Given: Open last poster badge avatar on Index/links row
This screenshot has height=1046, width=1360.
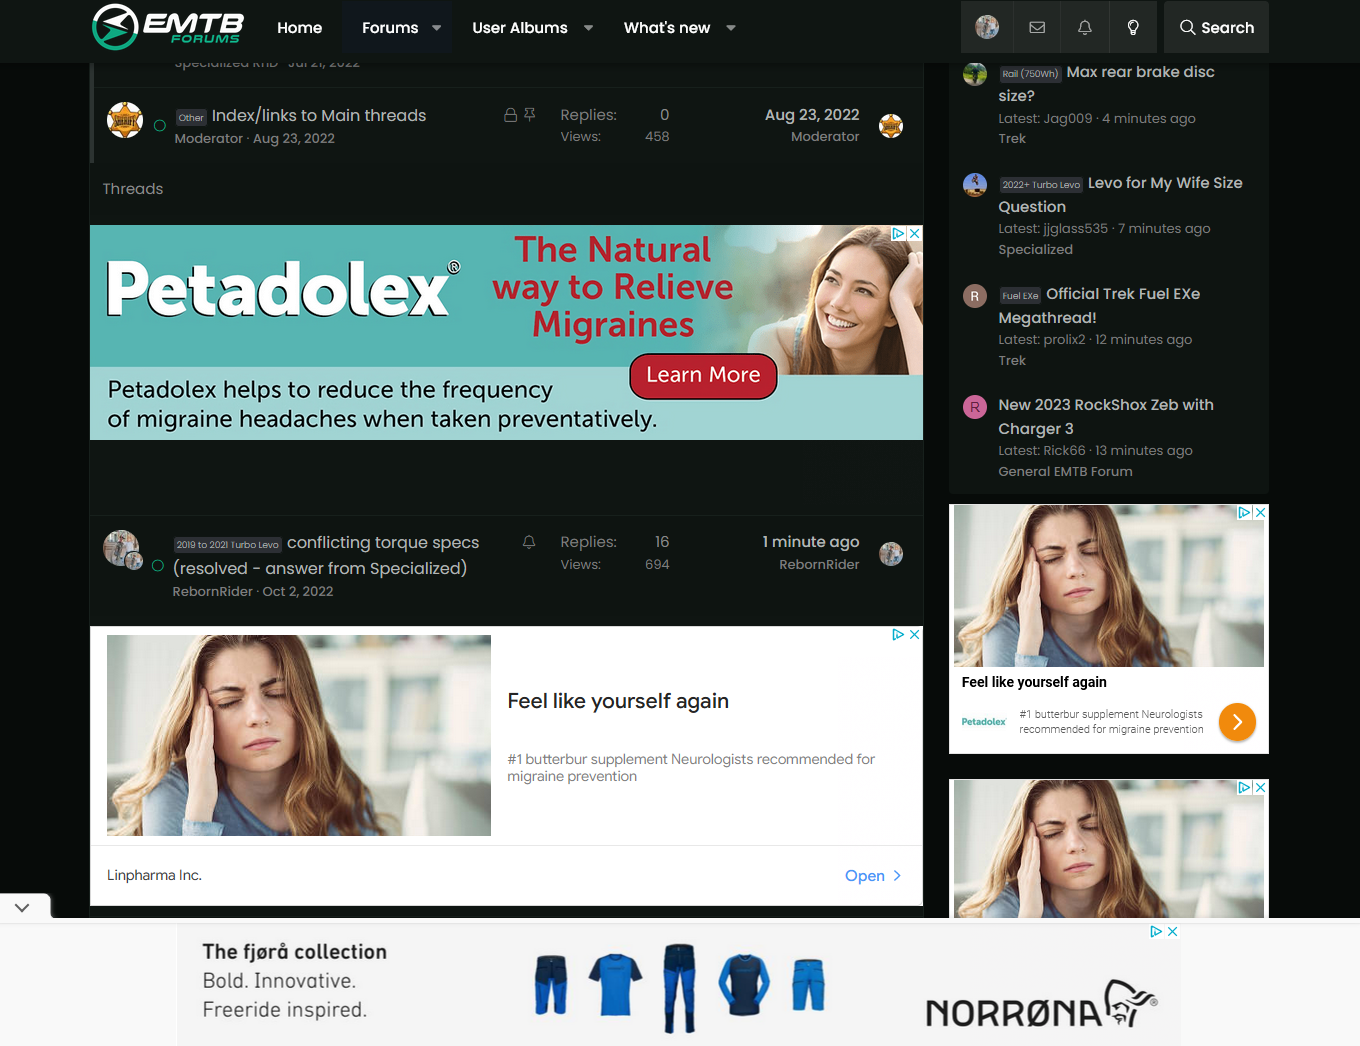Looking at the screenshot, I should pos(891,125).
